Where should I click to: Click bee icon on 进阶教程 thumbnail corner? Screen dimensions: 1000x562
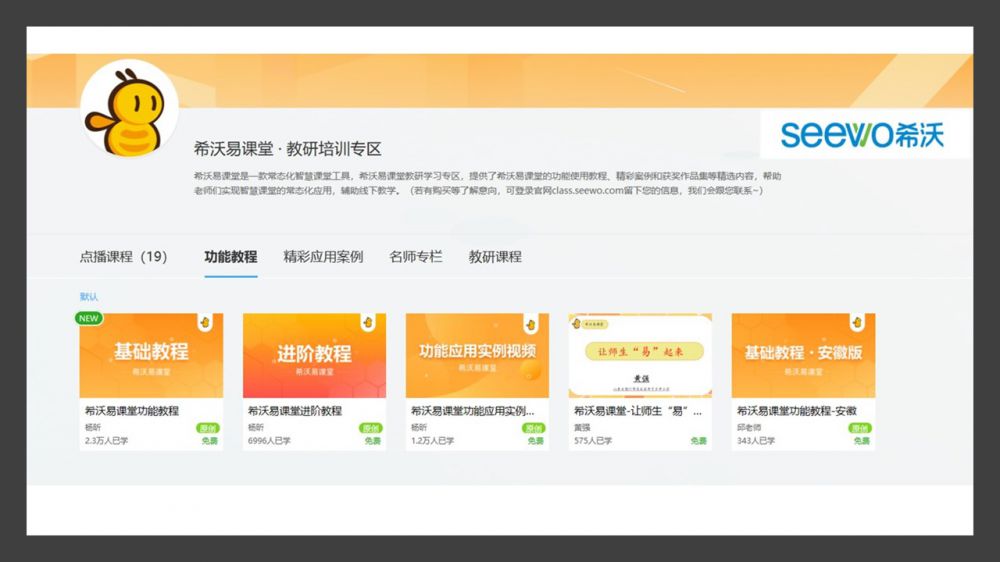368,323
